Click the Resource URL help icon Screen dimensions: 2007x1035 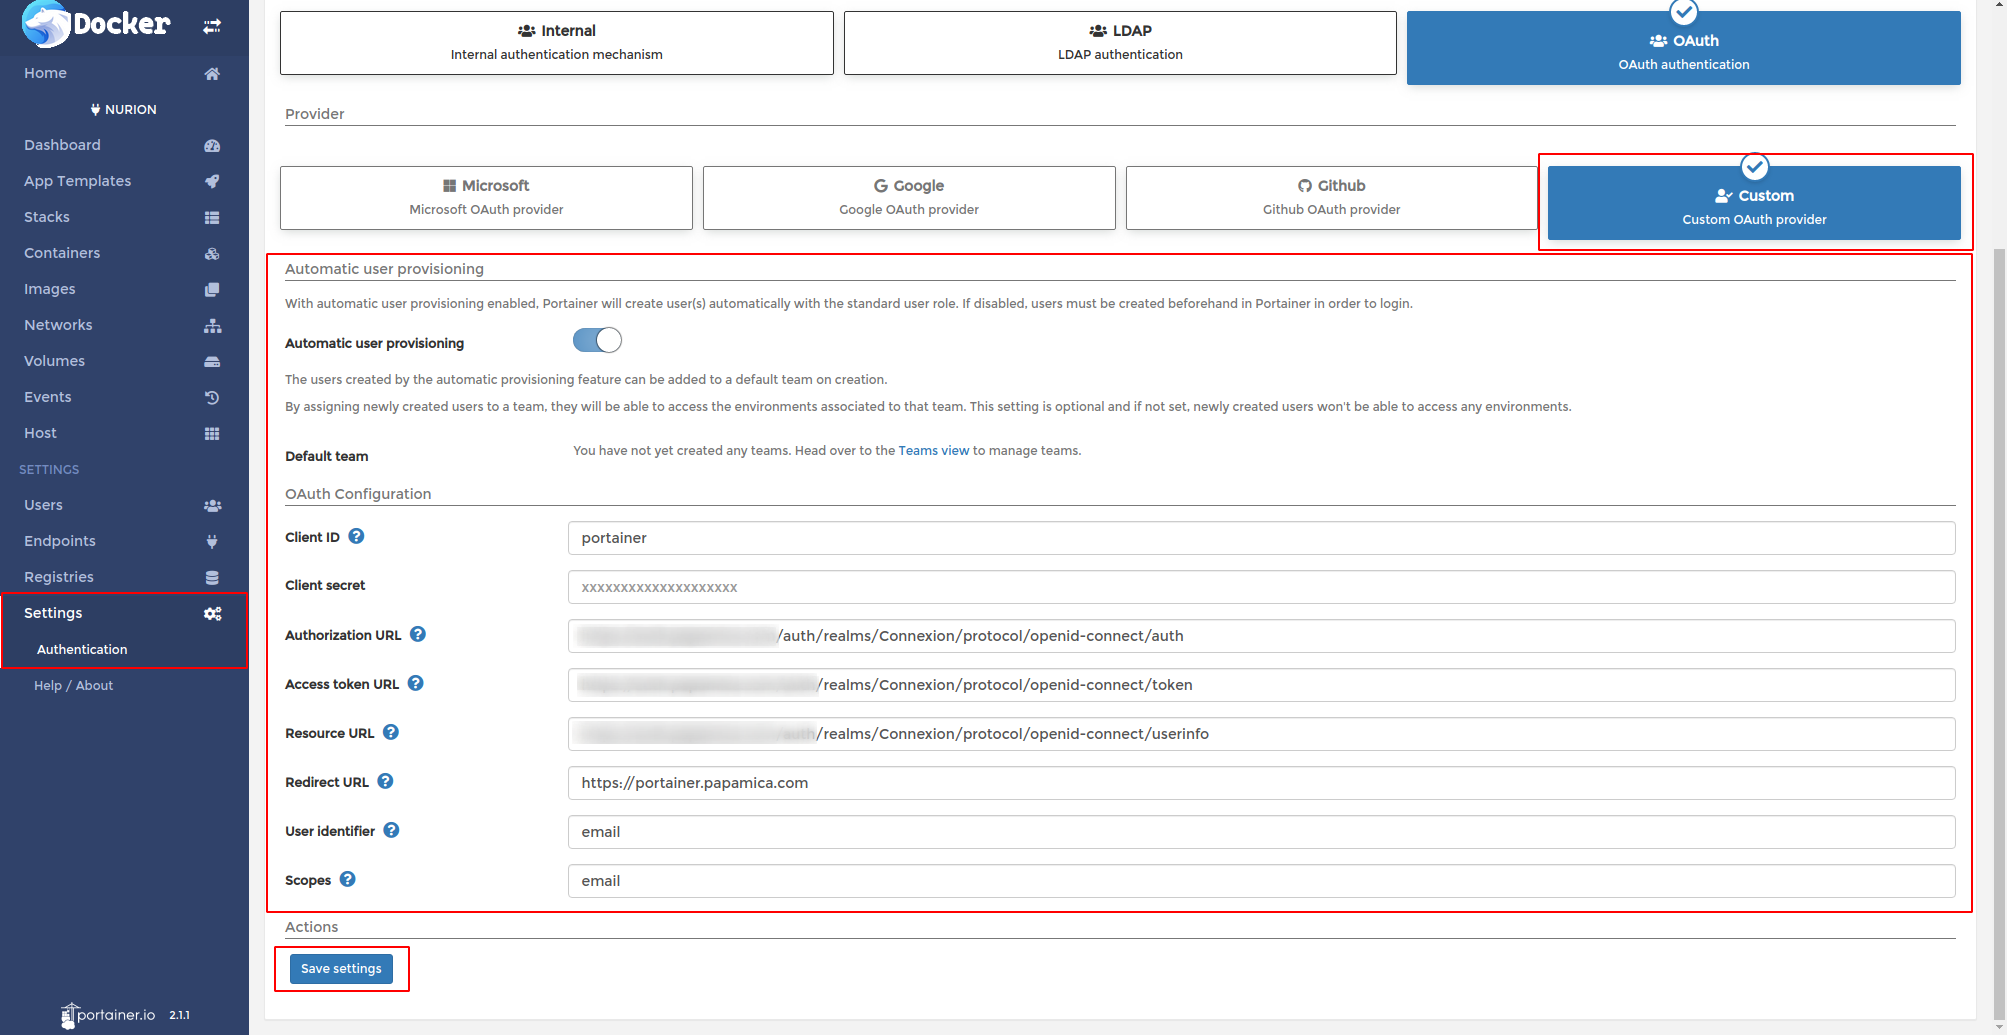point(391,733)
